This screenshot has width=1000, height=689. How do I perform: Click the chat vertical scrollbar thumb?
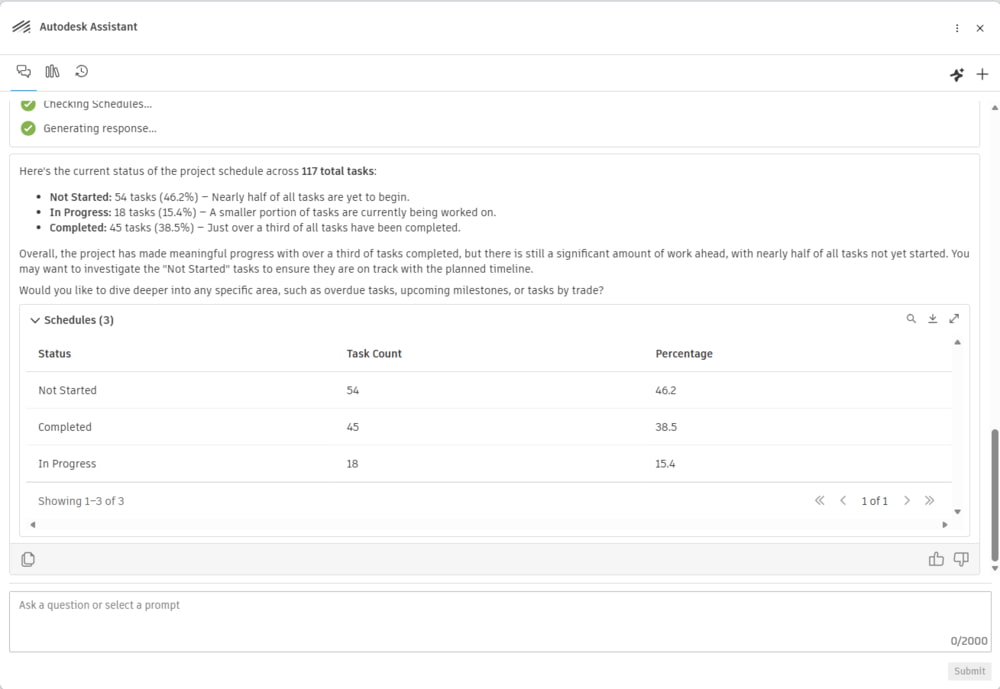pyautogui.click(x=994, y=495)
